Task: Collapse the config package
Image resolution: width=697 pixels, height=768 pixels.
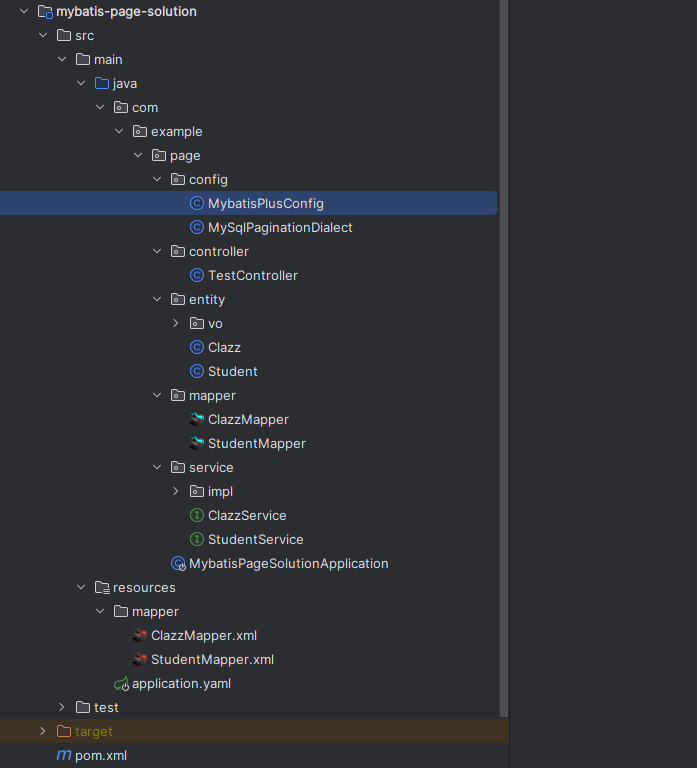Action: pyautogui.click(x=157, y=179)
